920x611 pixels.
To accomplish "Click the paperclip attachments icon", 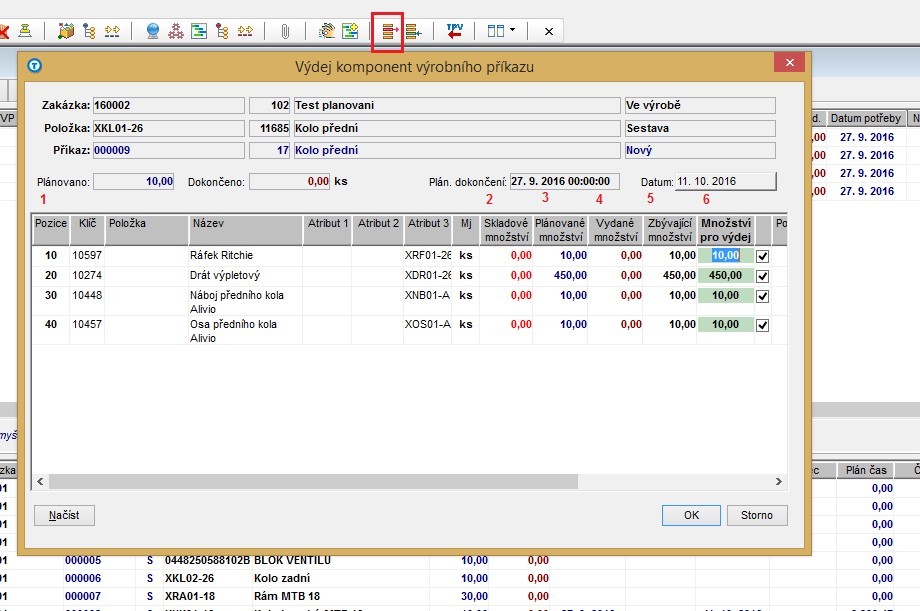I will point(285,31).
